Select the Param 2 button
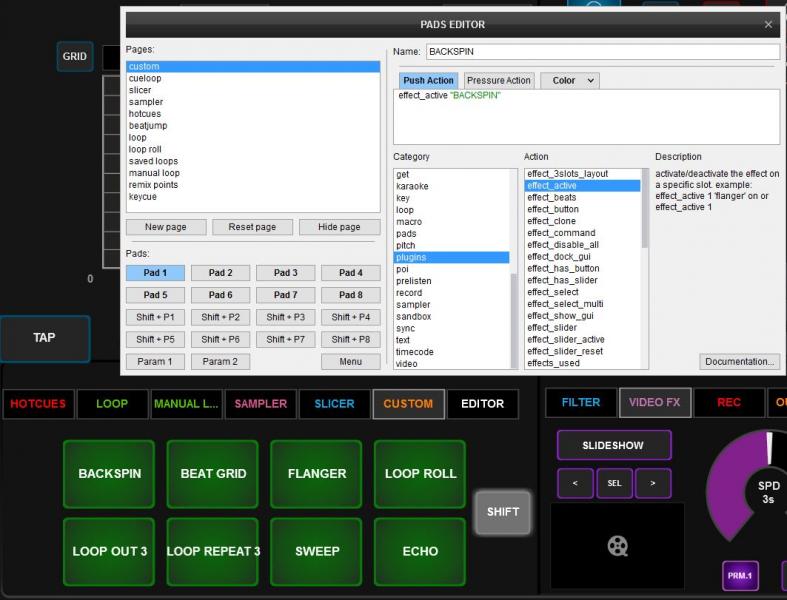This screenshot has width=787, height=600. click(220, 362)
